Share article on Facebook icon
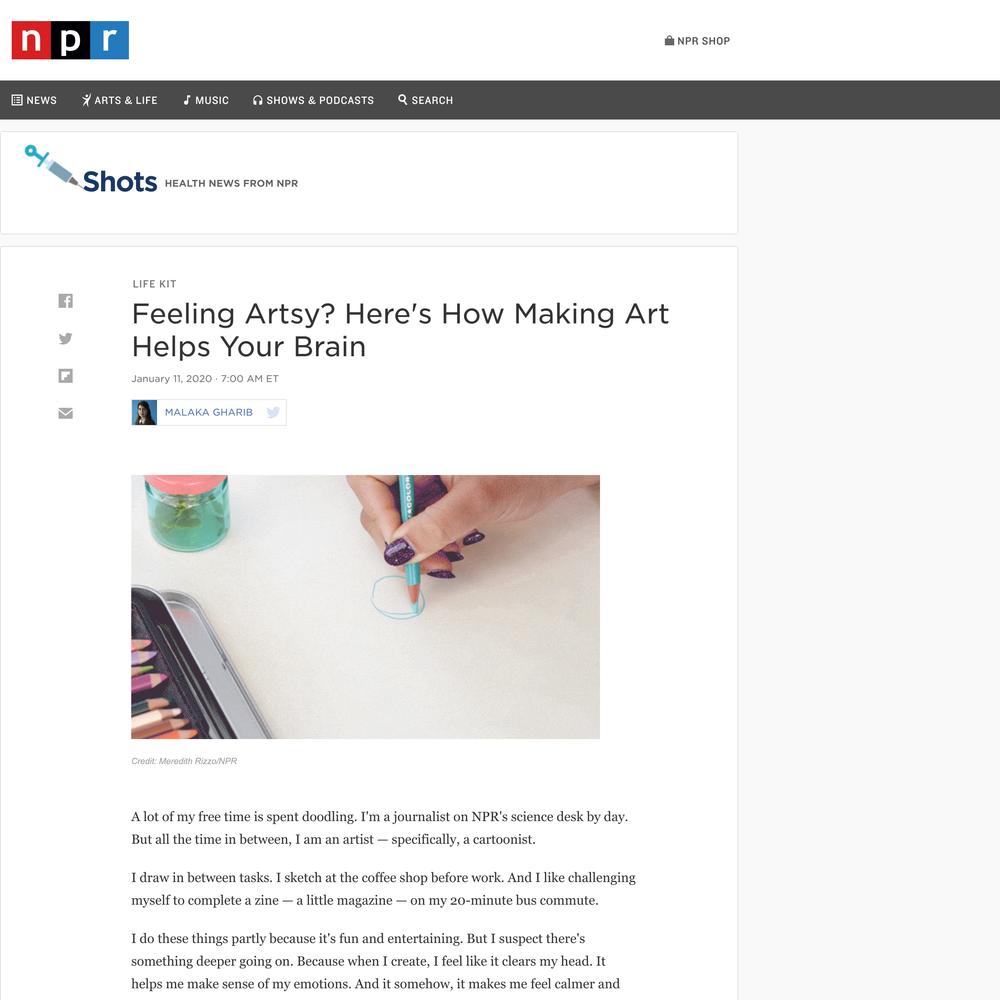The width and height of the screenshot is (1000, 1000). click(66, 301)
